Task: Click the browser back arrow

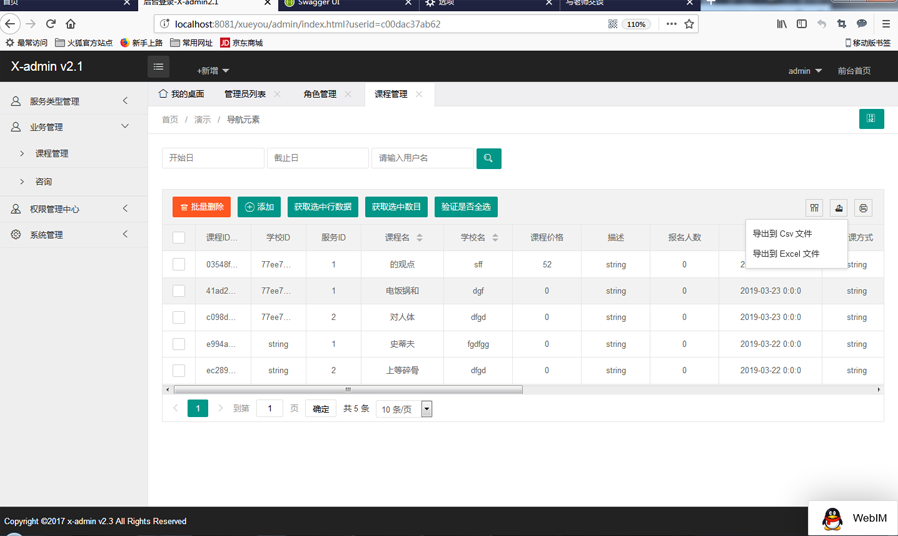Action: click(10, 24)
